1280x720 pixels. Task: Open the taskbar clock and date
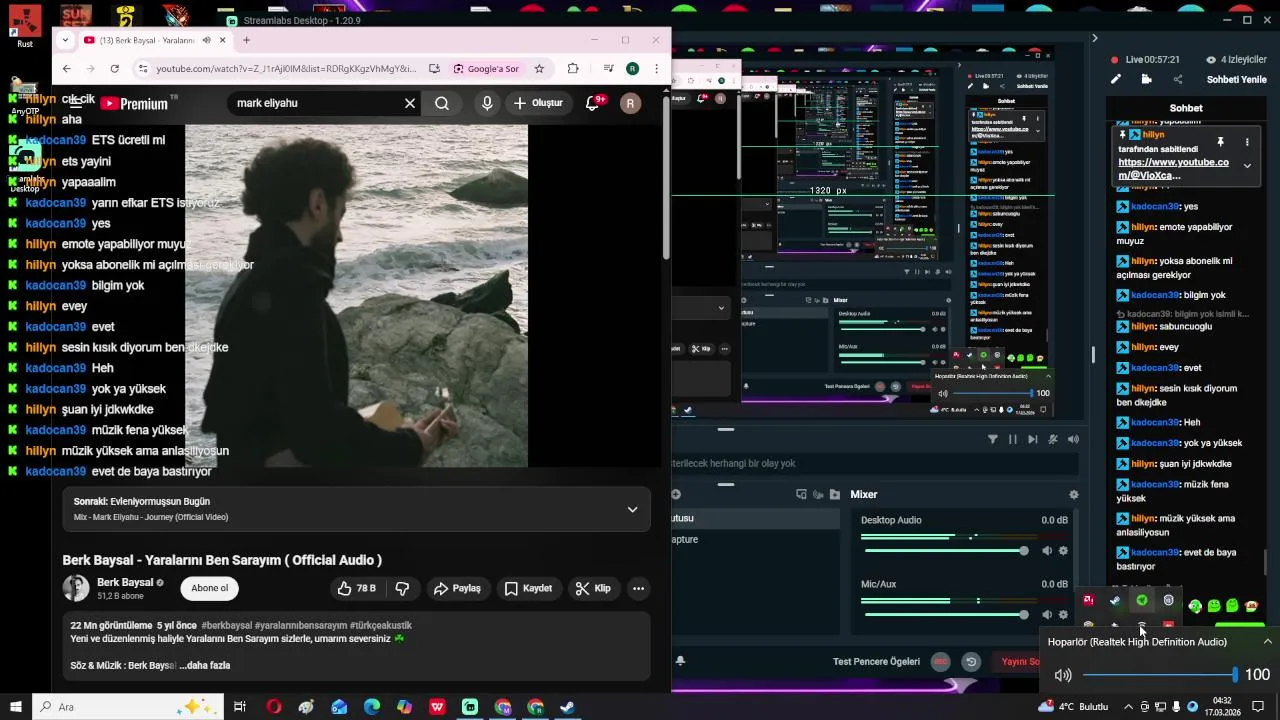coord(1222,707)
